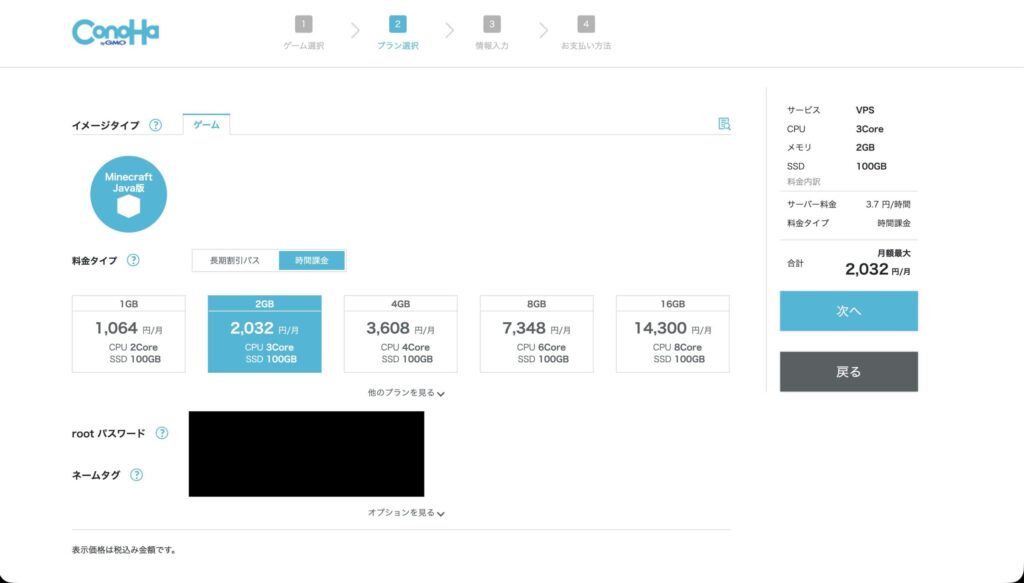Open help for イメージタイプ
Viewport: 1024px width, 583px height.
tap(155, 125)
